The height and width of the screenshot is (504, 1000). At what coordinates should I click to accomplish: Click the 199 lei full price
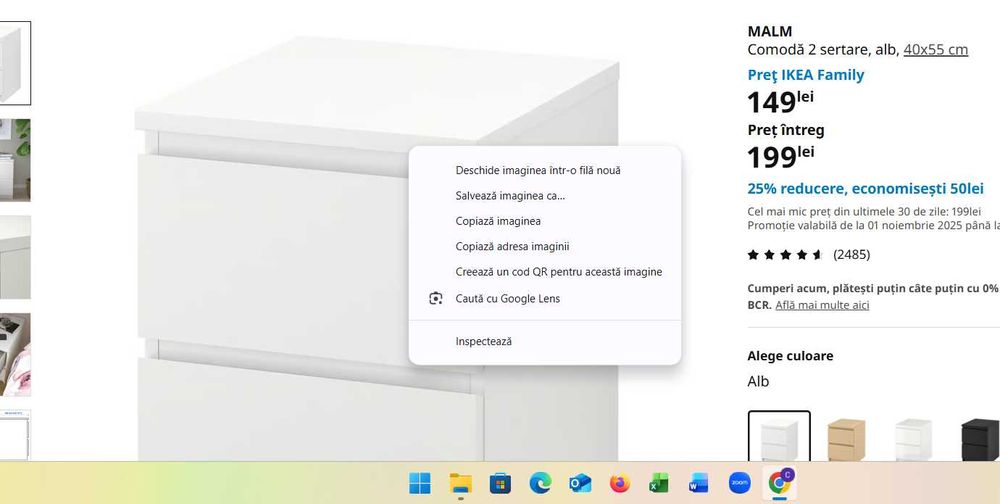[x=781, y=157]
